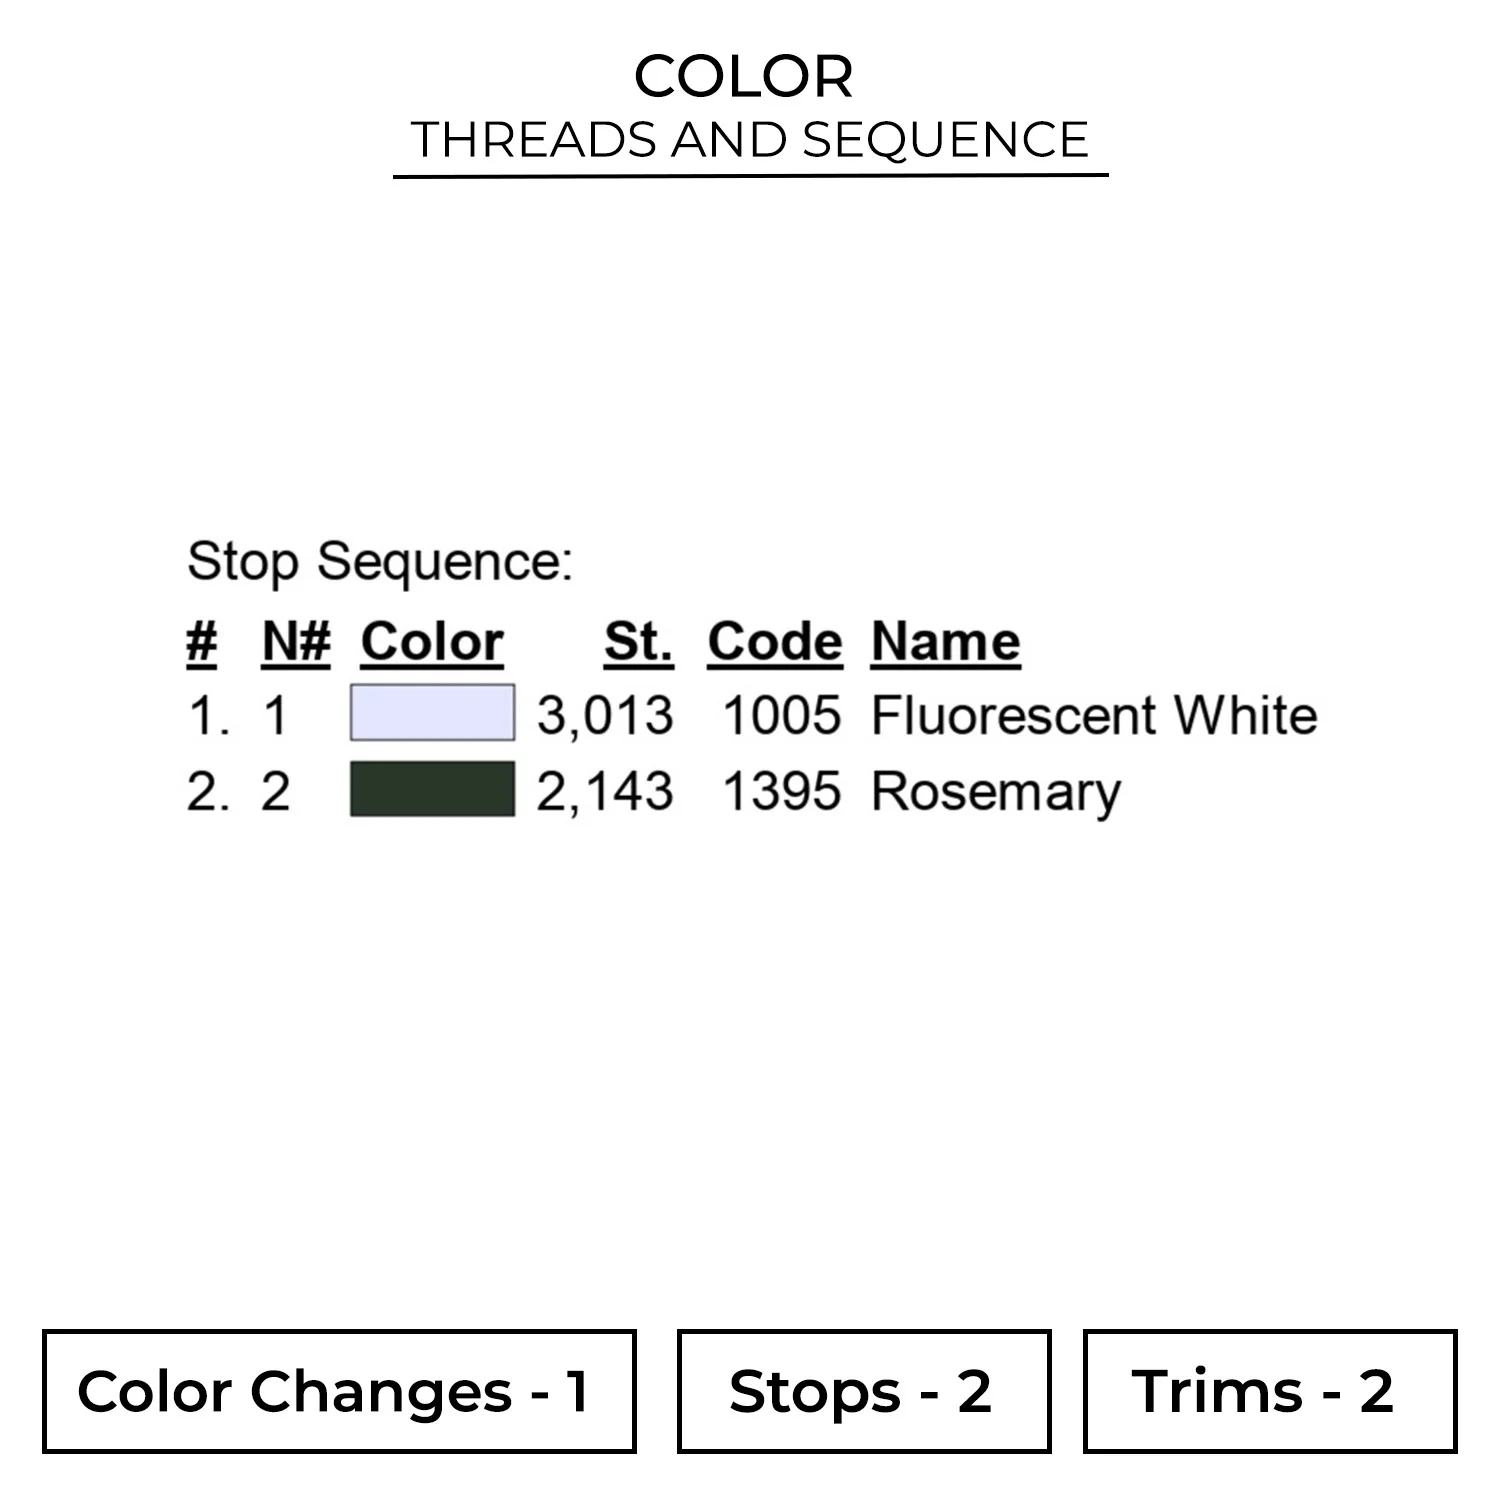
Task: Click the underlined Color column header
Action: pos(432,641)
